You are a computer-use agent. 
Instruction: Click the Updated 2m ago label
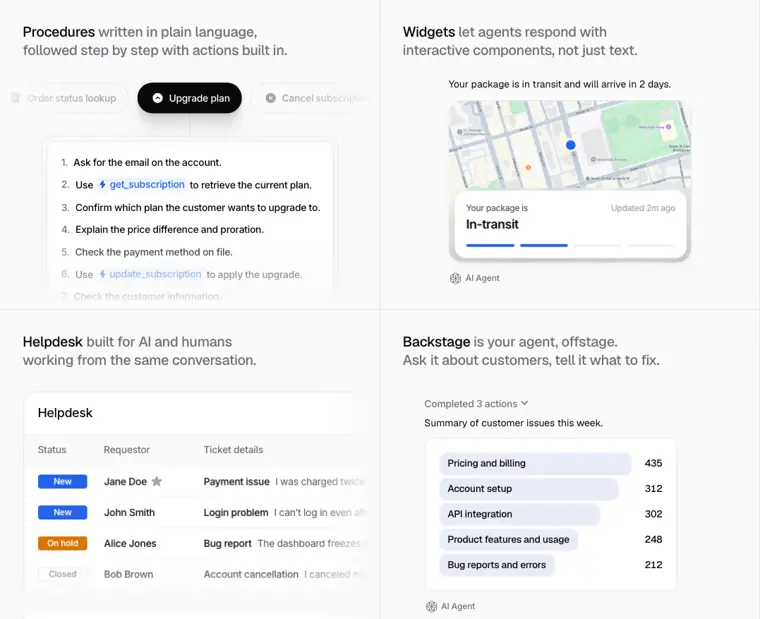643,208
